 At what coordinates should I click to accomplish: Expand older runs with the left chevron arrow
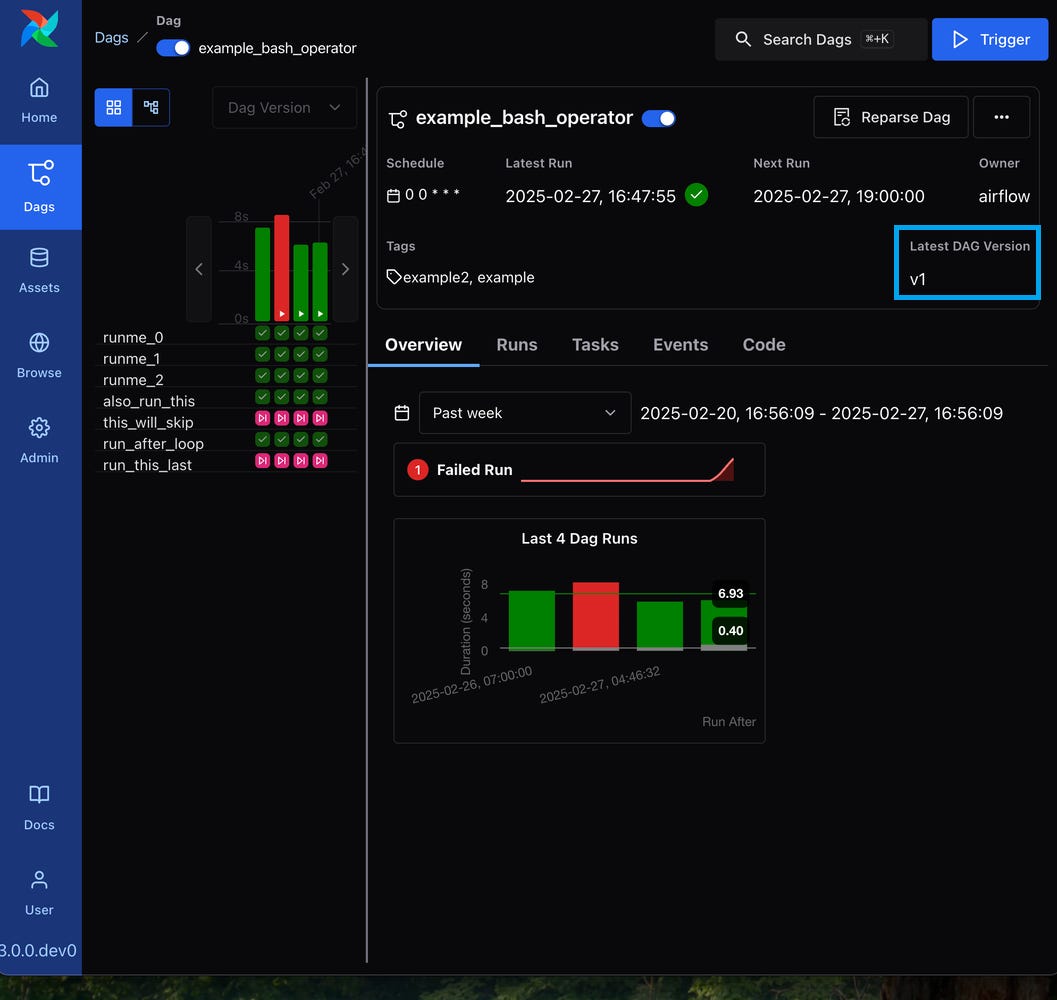click(198, 268)
